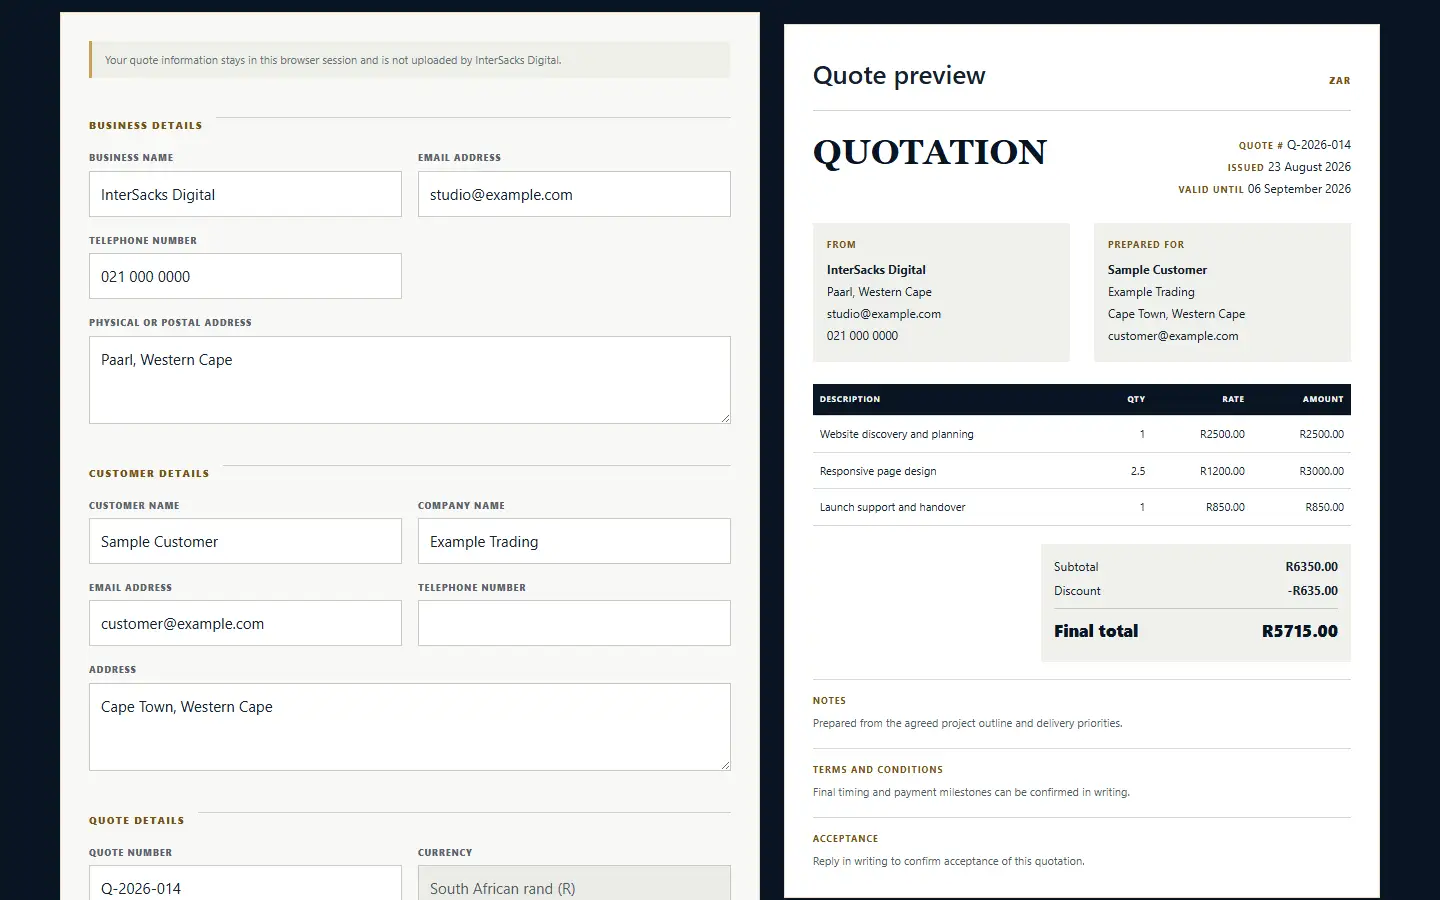This screenshot has height=900, width=1440.
Task: Select Sample Customer in Prepared For box
Action: 1157,270
